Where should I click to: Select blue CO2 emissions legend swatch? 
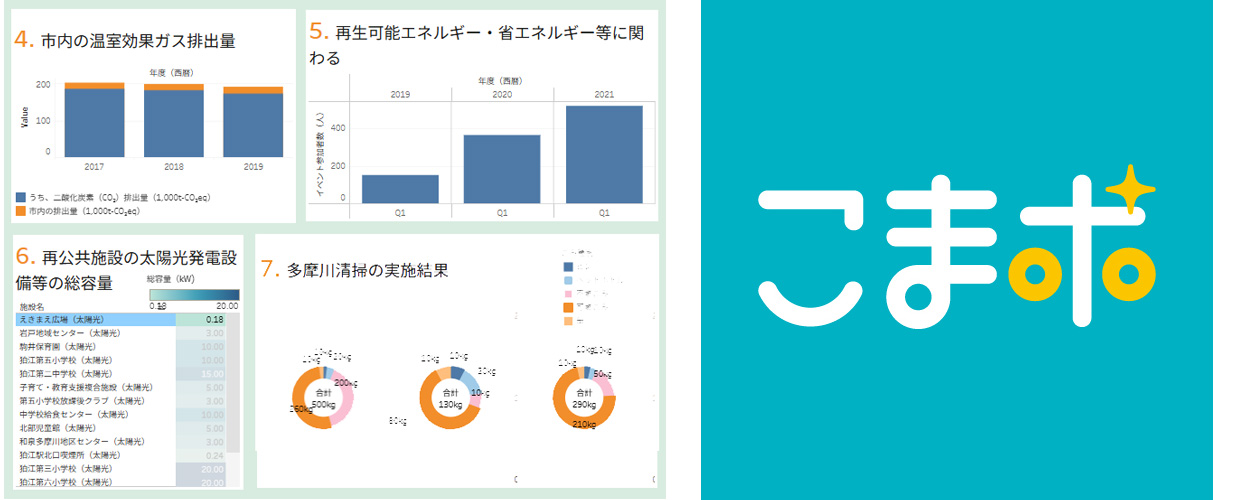[21, 198]
